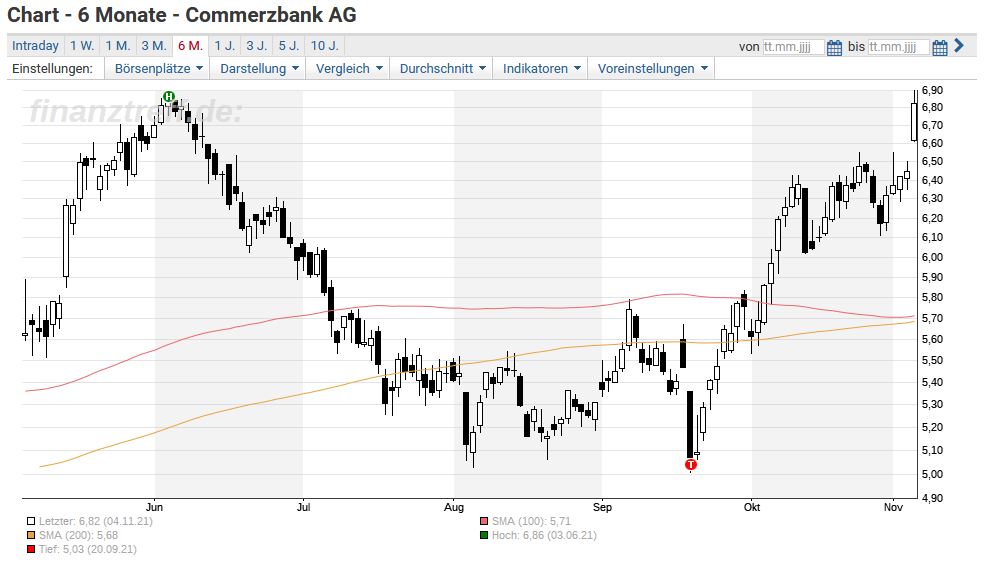Switch to the Intraday tab
Viewport: 984px width, 562px height.
point(35,46)
